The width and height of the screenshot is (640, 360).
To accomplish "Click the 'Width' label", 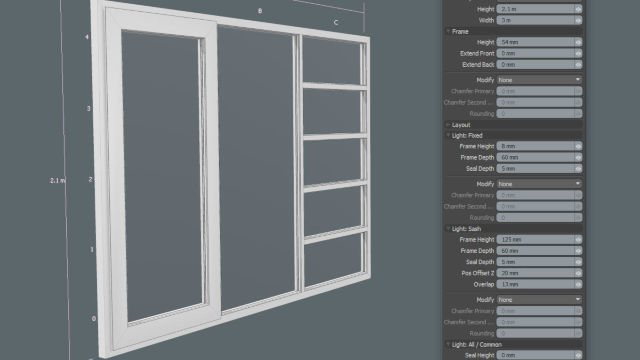I will pyautogui.click(x=487, y=20).
